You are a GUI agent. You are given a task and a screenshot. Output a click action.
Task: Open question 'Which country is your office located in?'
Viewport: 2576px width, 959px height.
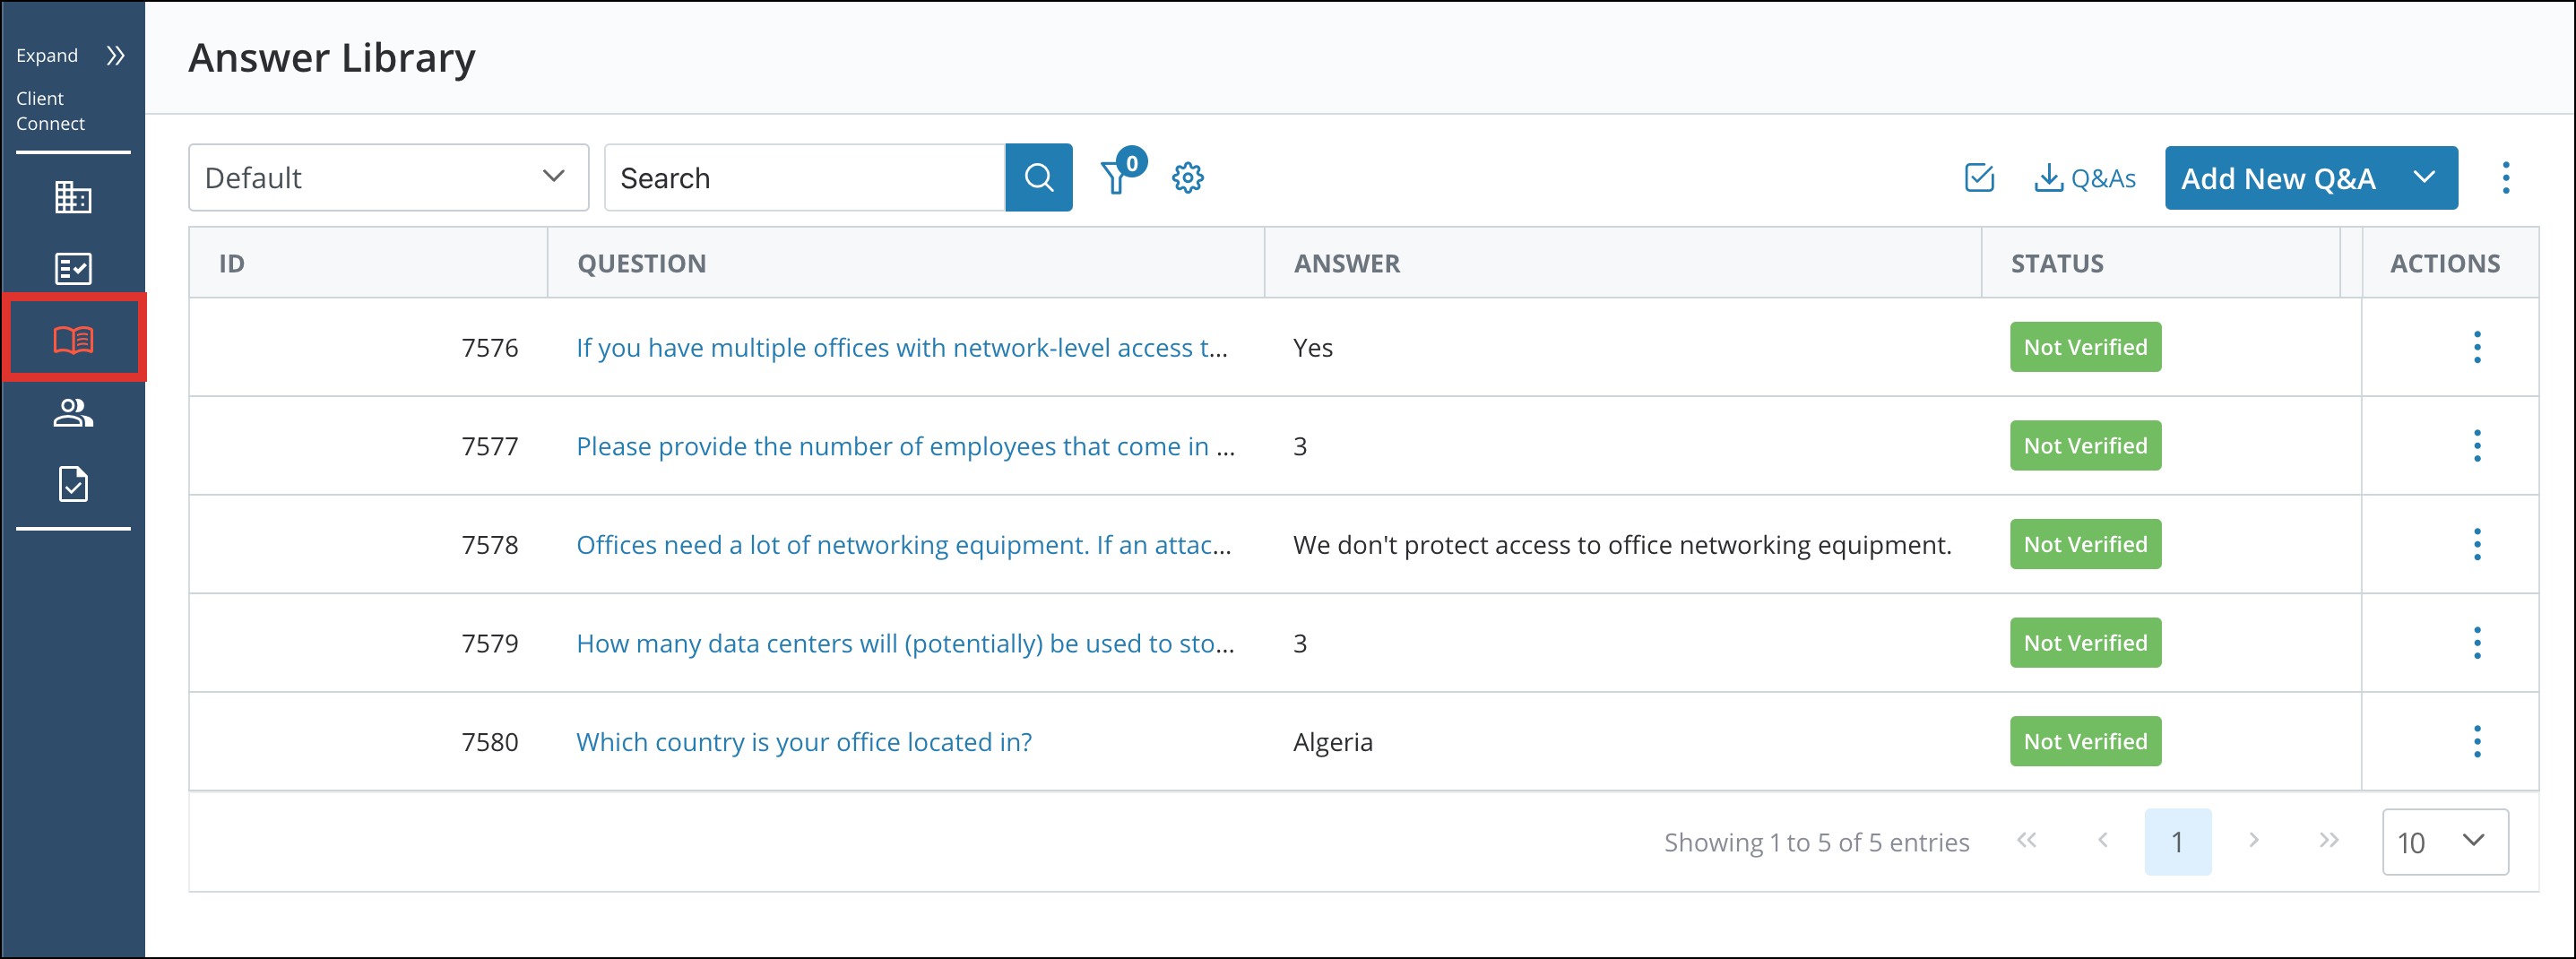(803, 741)
